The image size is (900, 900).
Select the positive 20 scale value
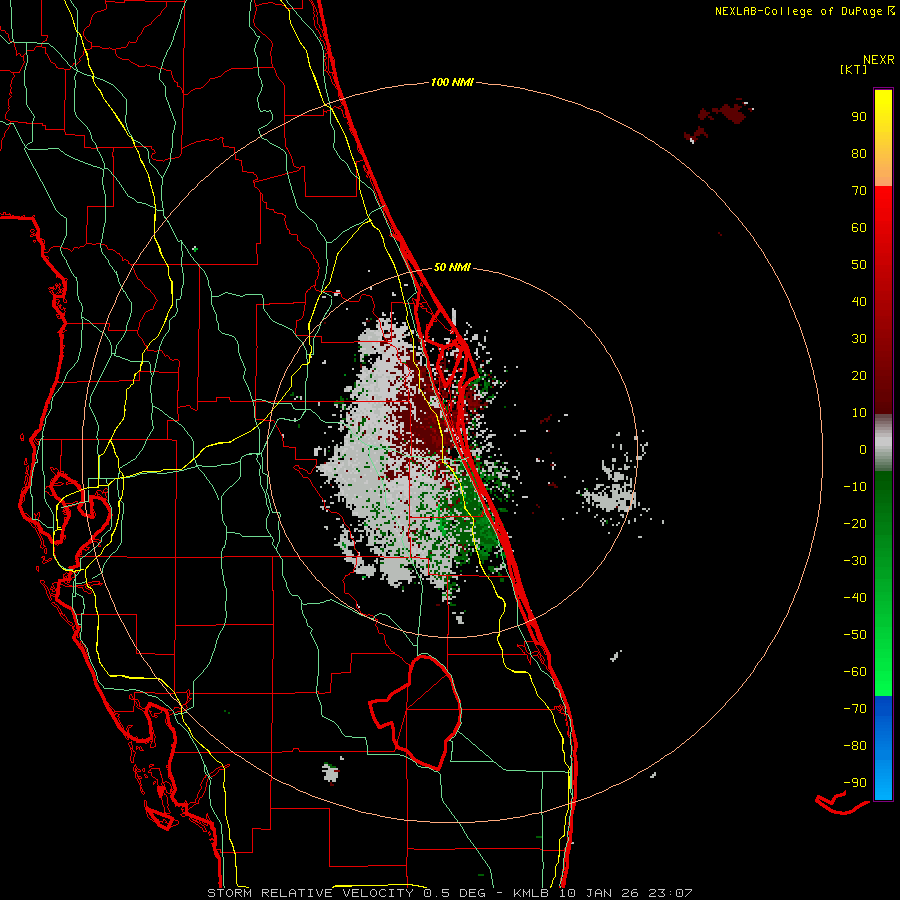[859, 375]
